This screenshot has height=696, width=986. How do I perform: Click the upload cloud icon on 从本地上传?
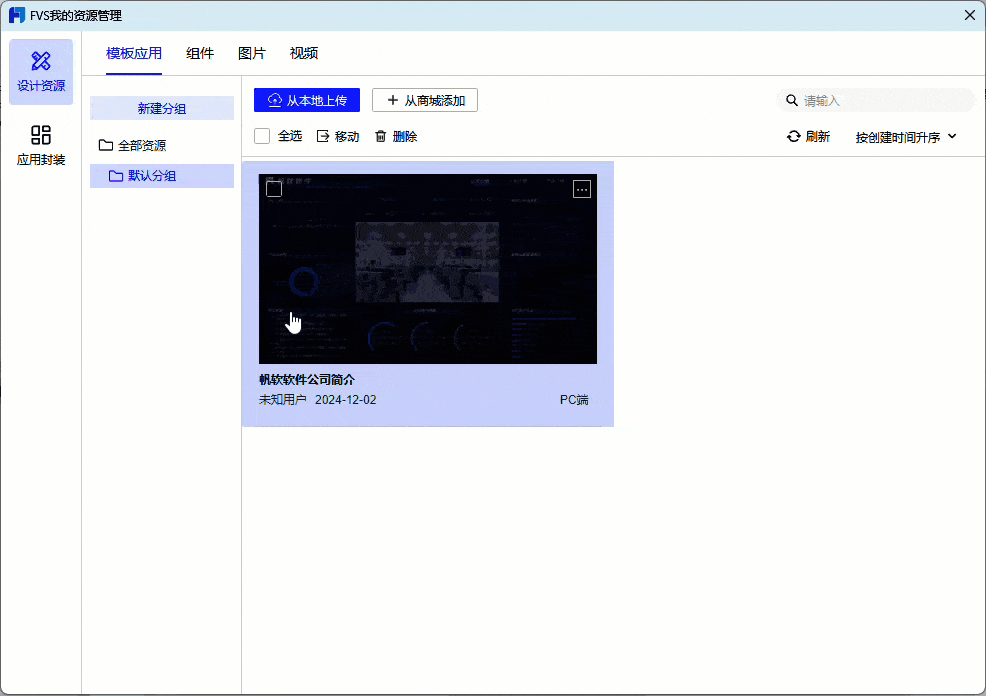coord(274,100)
